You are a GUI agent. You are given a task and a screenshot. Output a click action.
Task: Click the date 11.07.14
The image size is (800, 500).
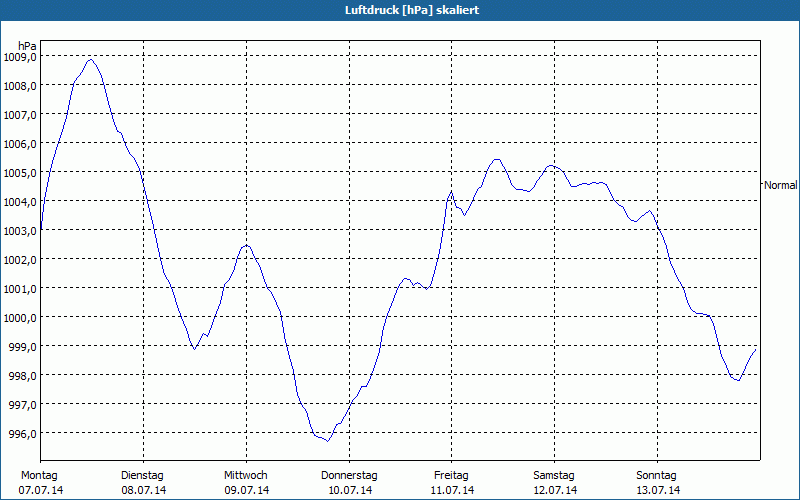pos(452,491)
